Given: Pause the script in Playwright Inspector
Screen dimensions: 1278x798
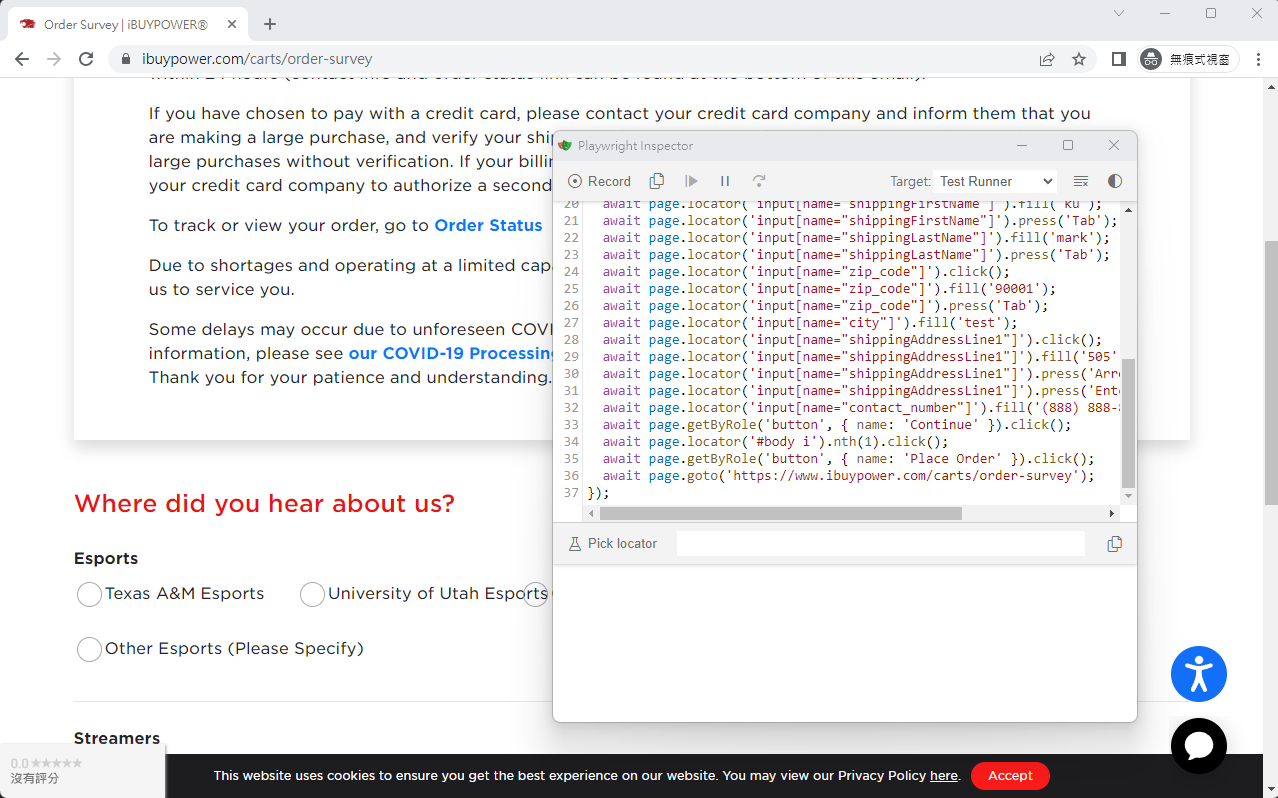Looking at the screenshot, I should [725, 181].
